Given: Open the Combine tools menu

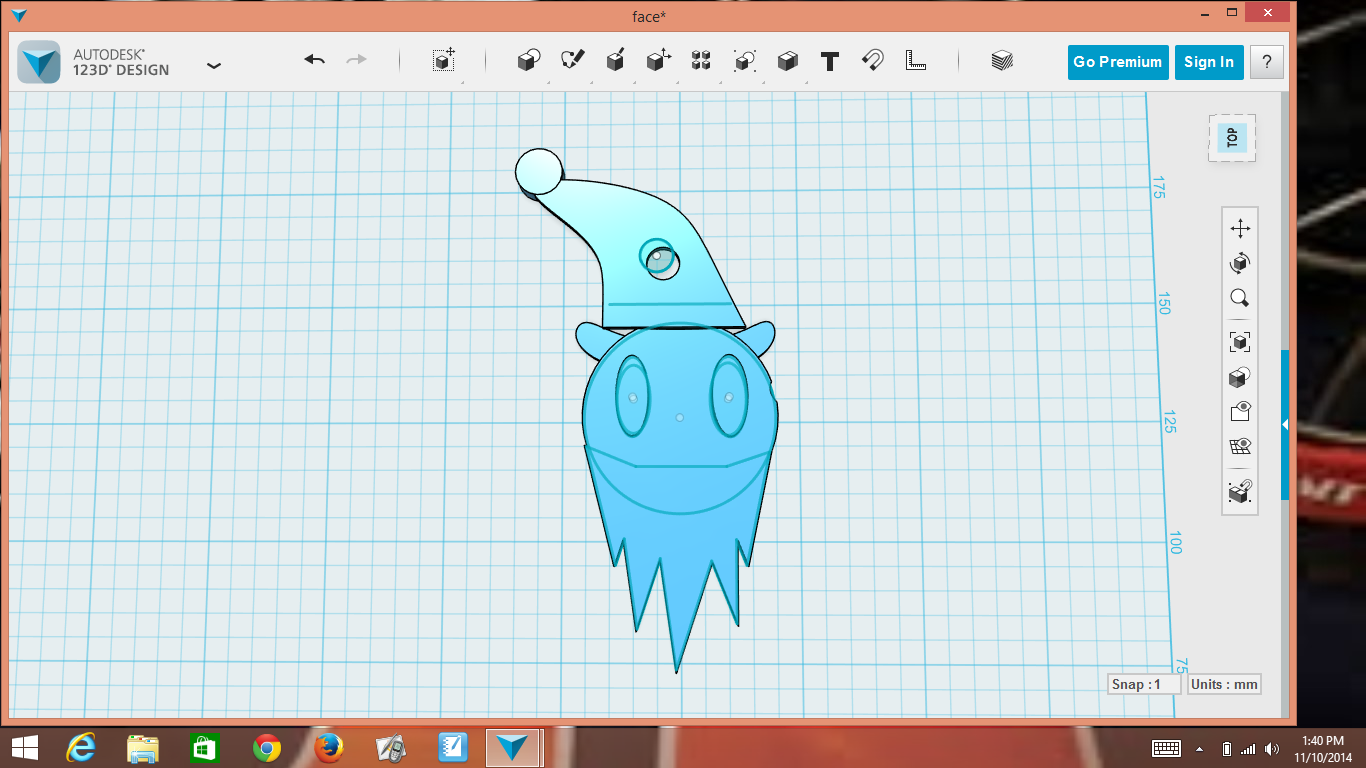Looking at the screenshot, I should click(x=787, y=61).
